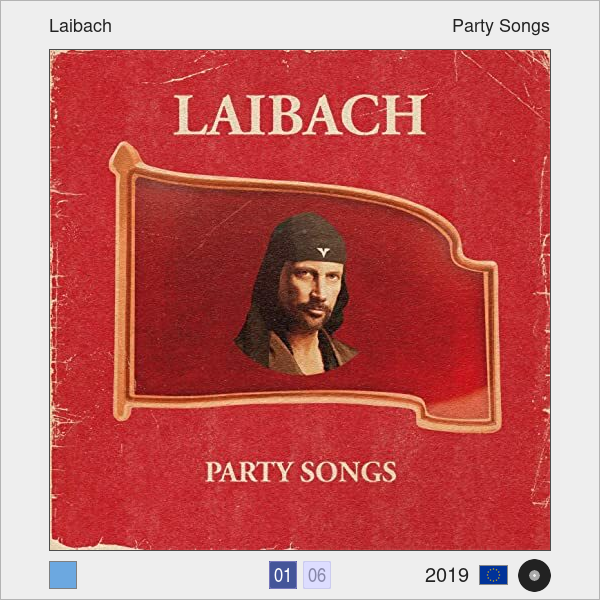Click the yellow stars ring on flag icon
Image resolution: width=600 pixels, height=600 pixels.
tap(494, 575)
